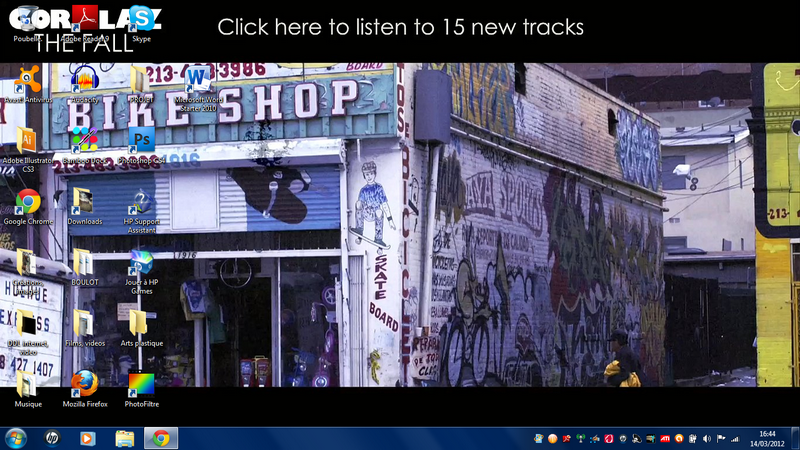Open the Poubelle recycle bin icon
The image size is (800, 450).
point(28,24)
